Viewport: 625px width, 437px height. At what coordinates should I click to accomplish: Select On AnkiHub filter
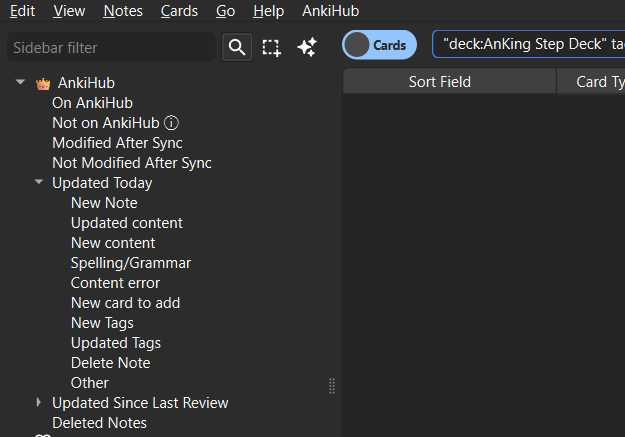(x=92, y=103)
